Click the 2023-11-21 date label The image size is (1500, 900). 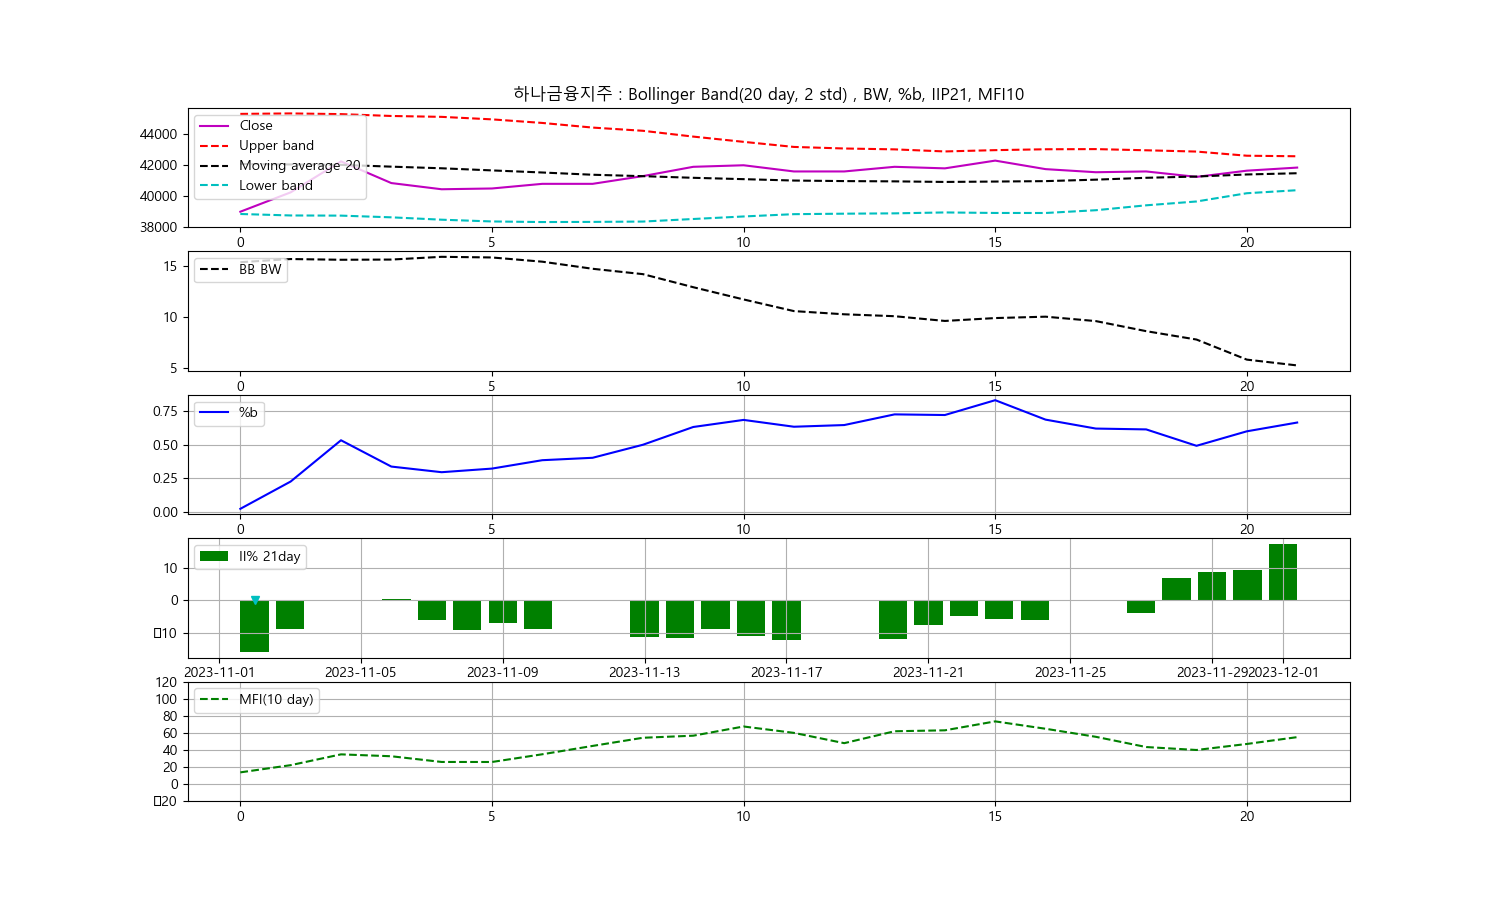pyautogui.click(x=929, y=672)
